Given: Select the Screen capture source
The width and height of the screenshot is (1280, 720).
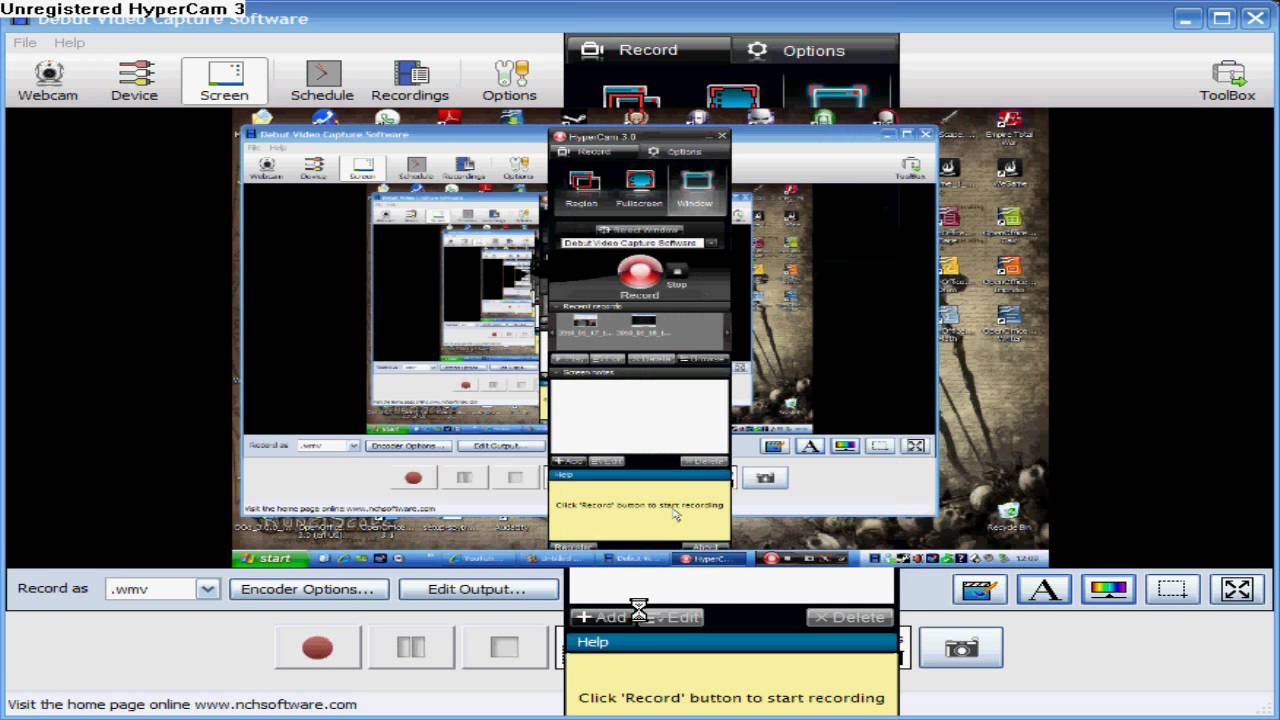Looking at the screenshot, I should click(x=224, y=81).
